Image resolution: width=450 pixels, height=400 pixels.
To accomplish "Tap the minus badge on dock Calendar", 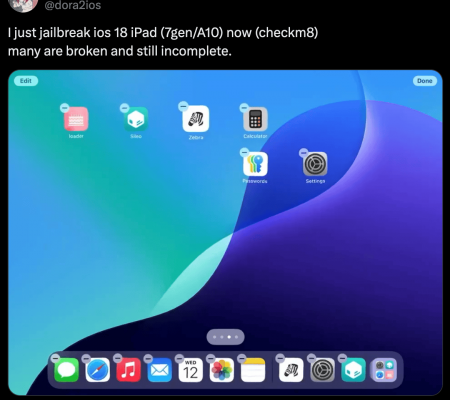I will (x=179, y=358).
